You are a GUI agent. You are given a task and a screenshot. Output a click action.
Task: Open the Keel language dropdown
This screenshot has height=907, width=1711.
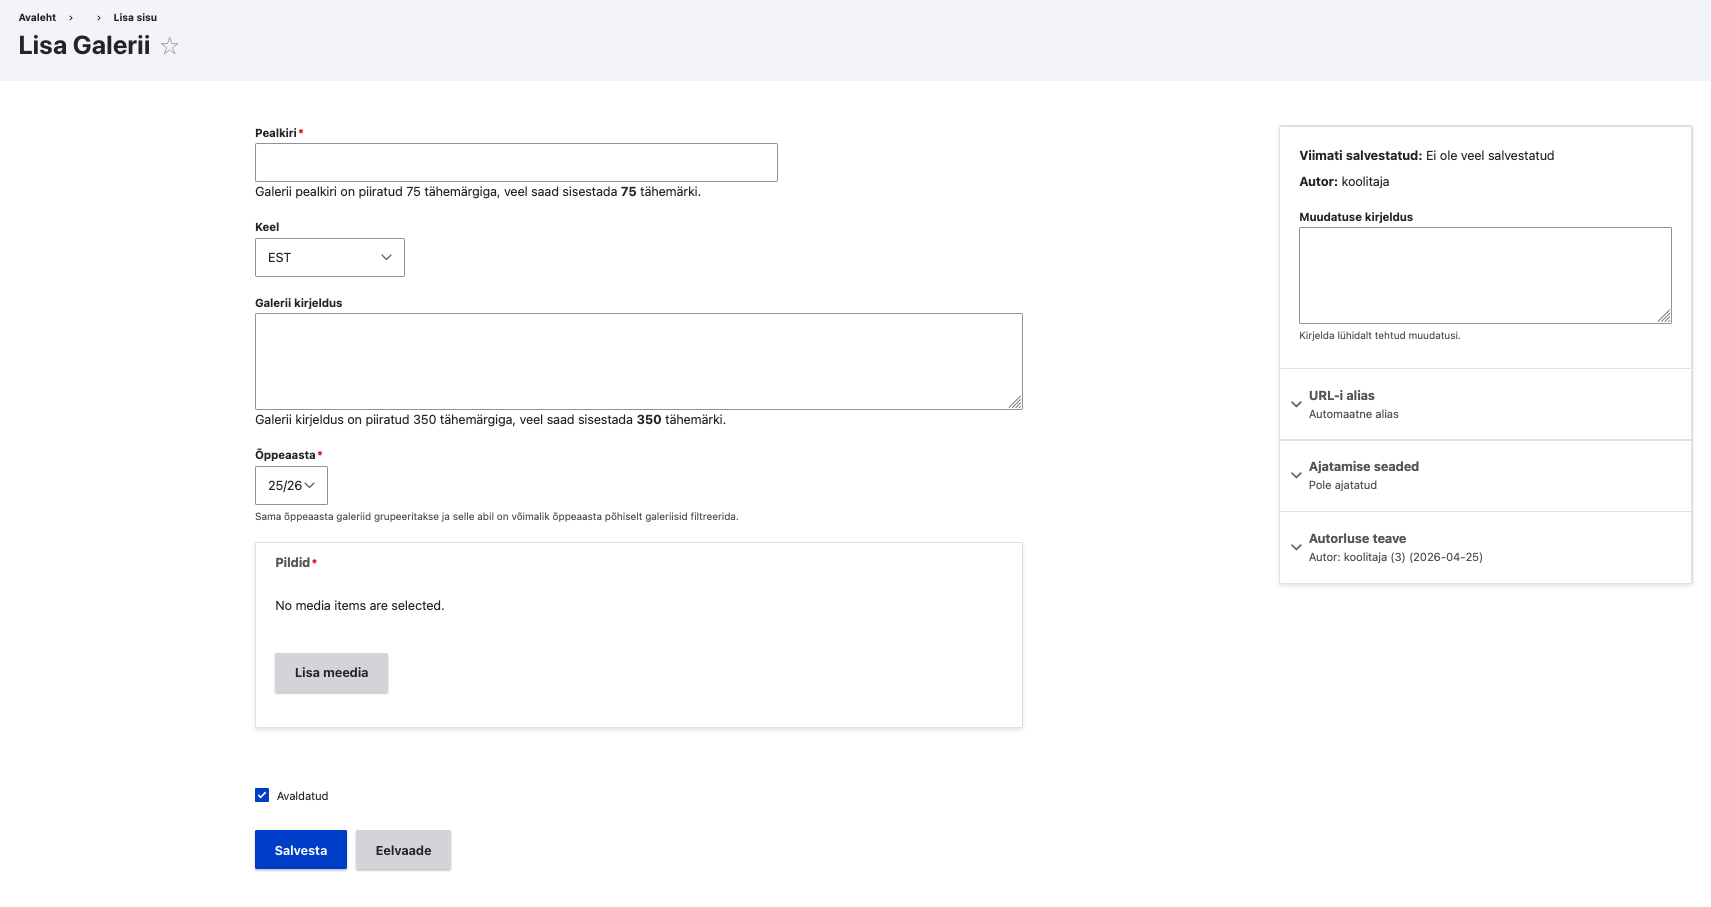(329, 257)
